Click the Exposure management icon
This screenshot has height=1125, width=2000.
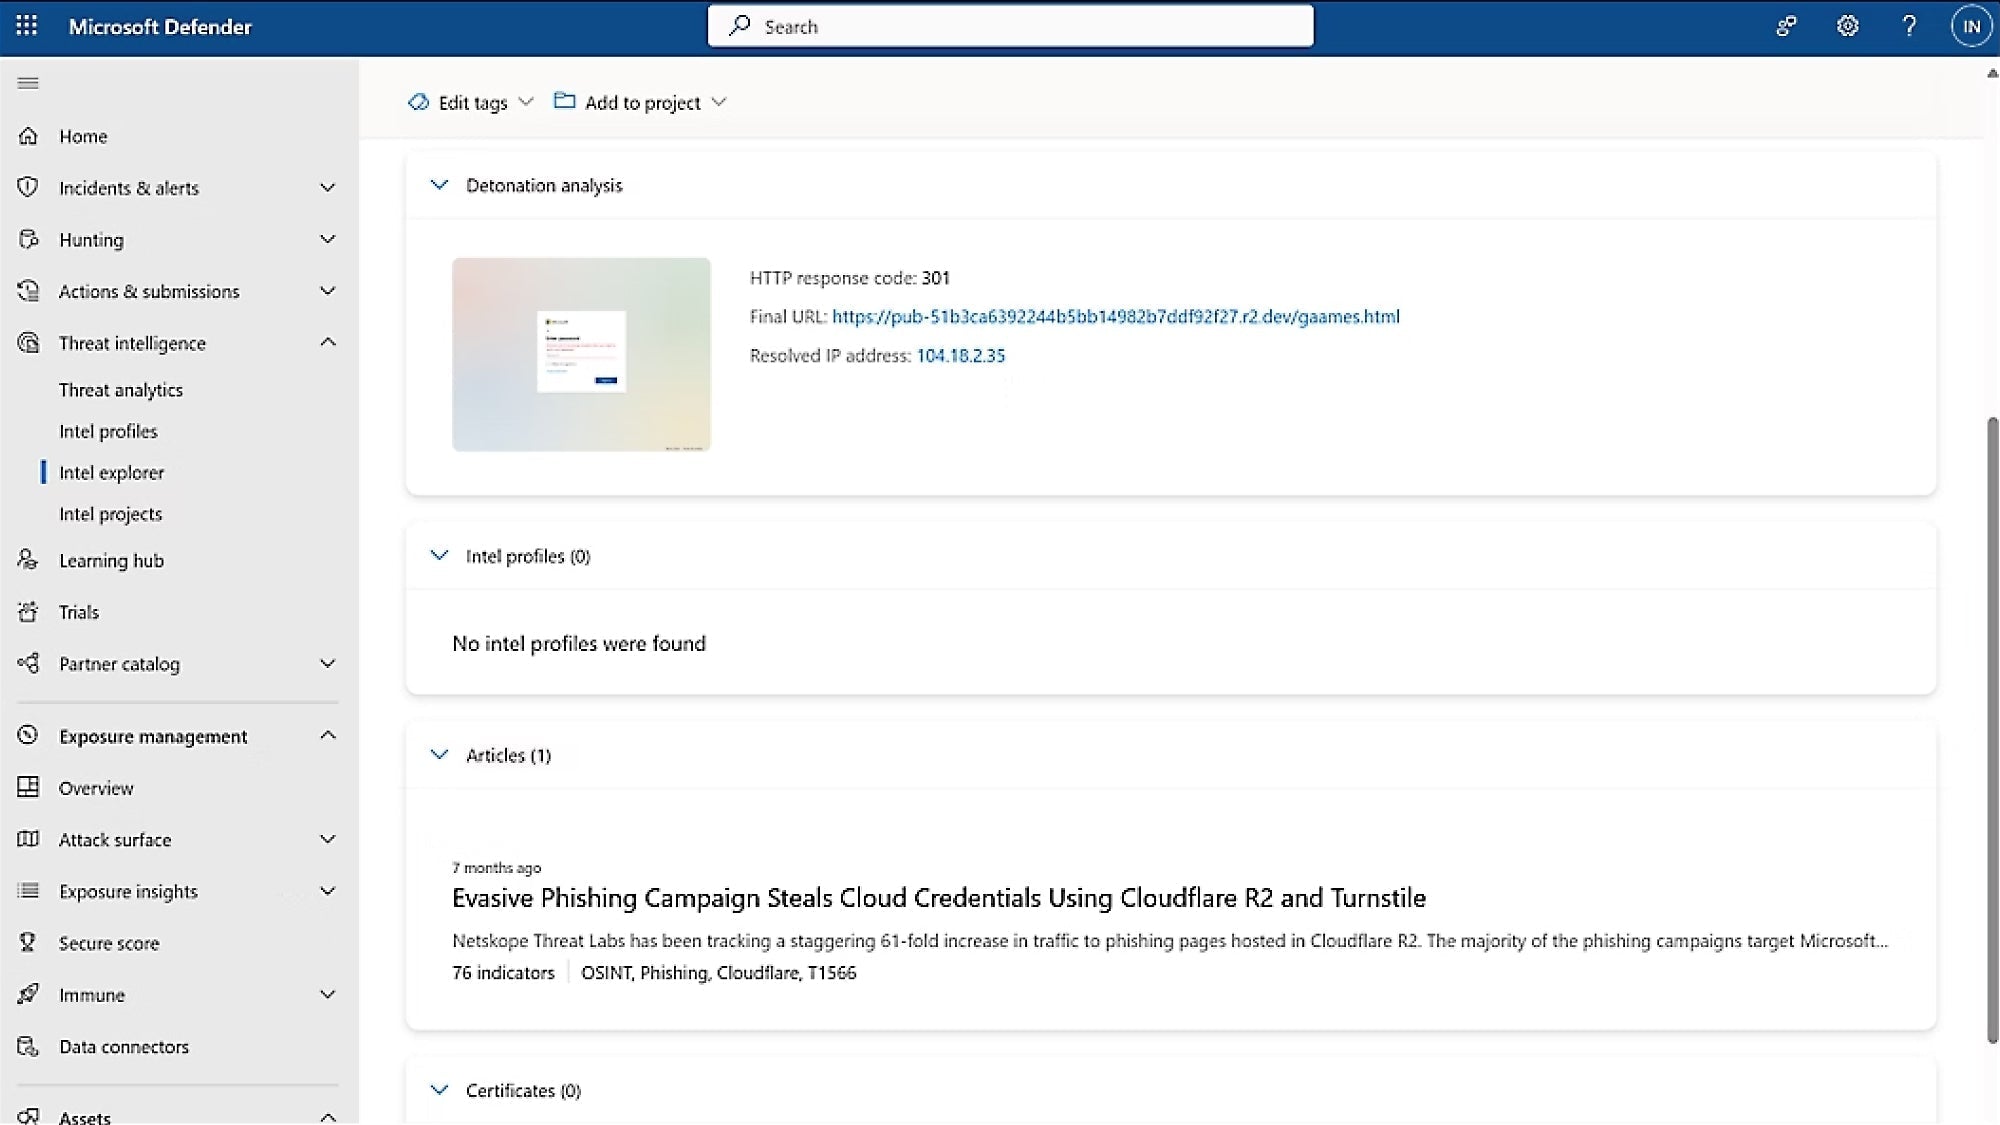[x=28, y=735]
